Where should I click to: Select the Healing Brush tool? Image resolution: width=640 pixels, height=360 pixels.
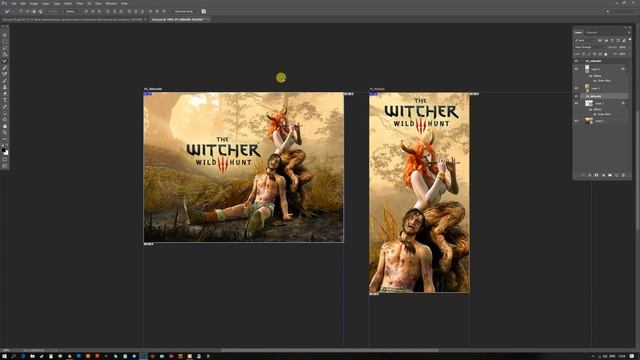5,74
